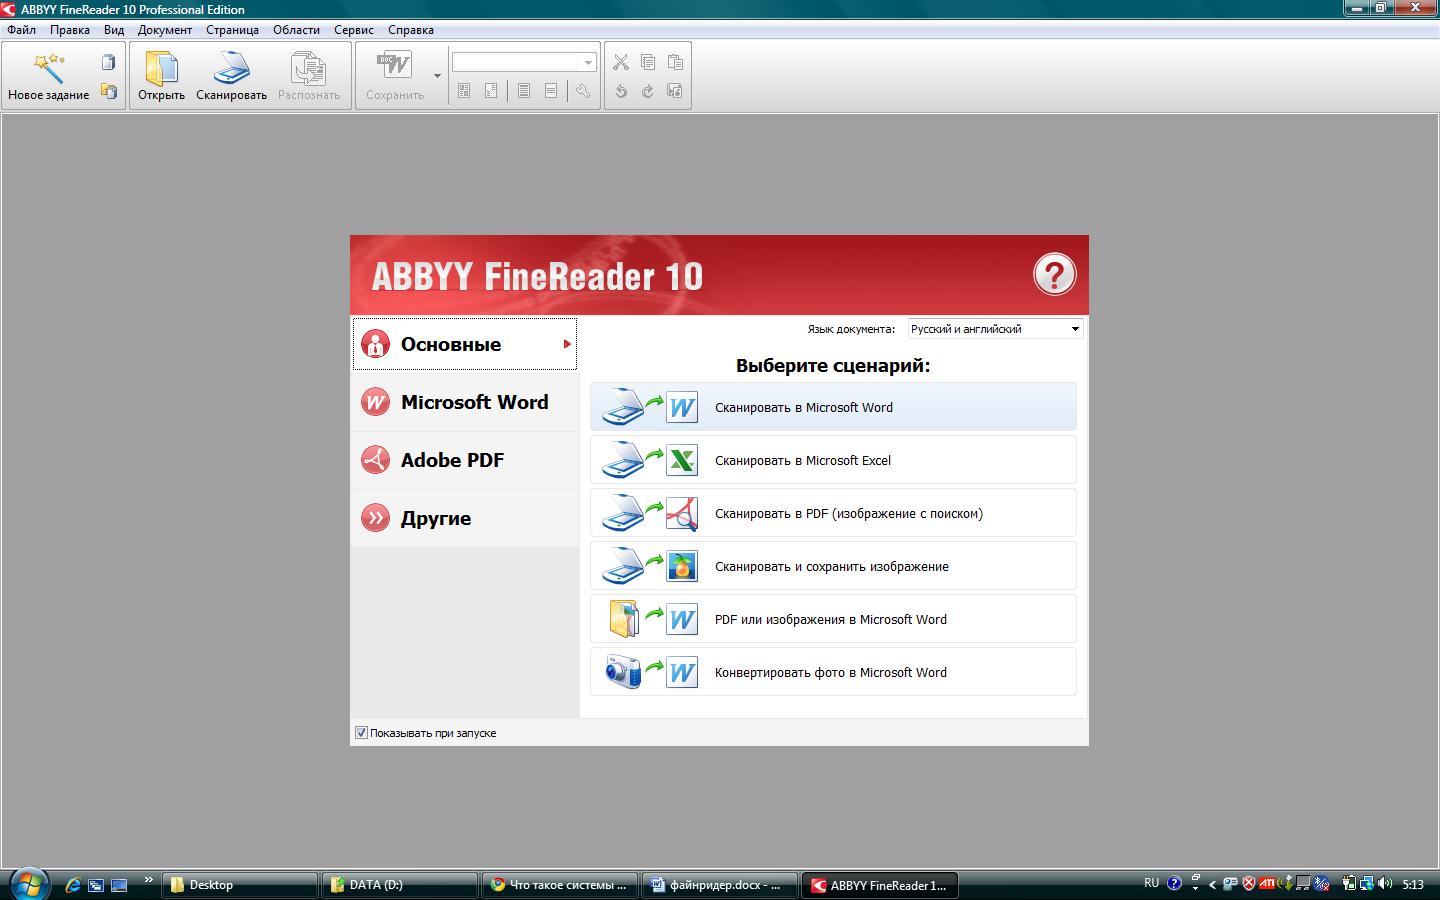Viewport: 1440px width, 900px height.
Task: Uncheck Показывать при запуске checkbox
Action: click(361, 733)
